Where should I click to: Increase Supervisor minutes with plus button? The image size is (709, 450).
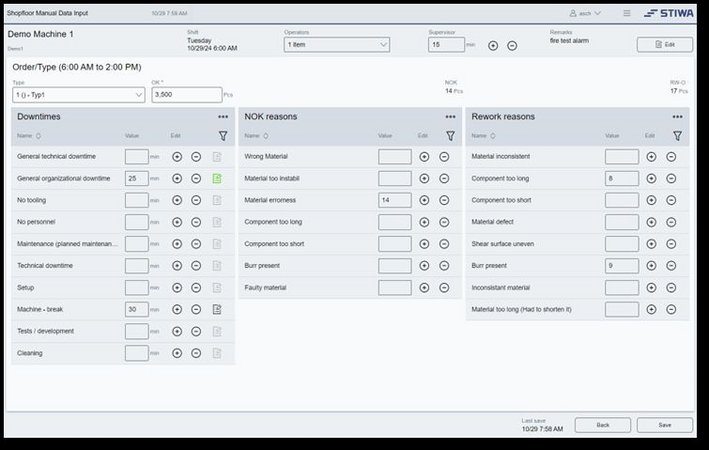point(493,45)
